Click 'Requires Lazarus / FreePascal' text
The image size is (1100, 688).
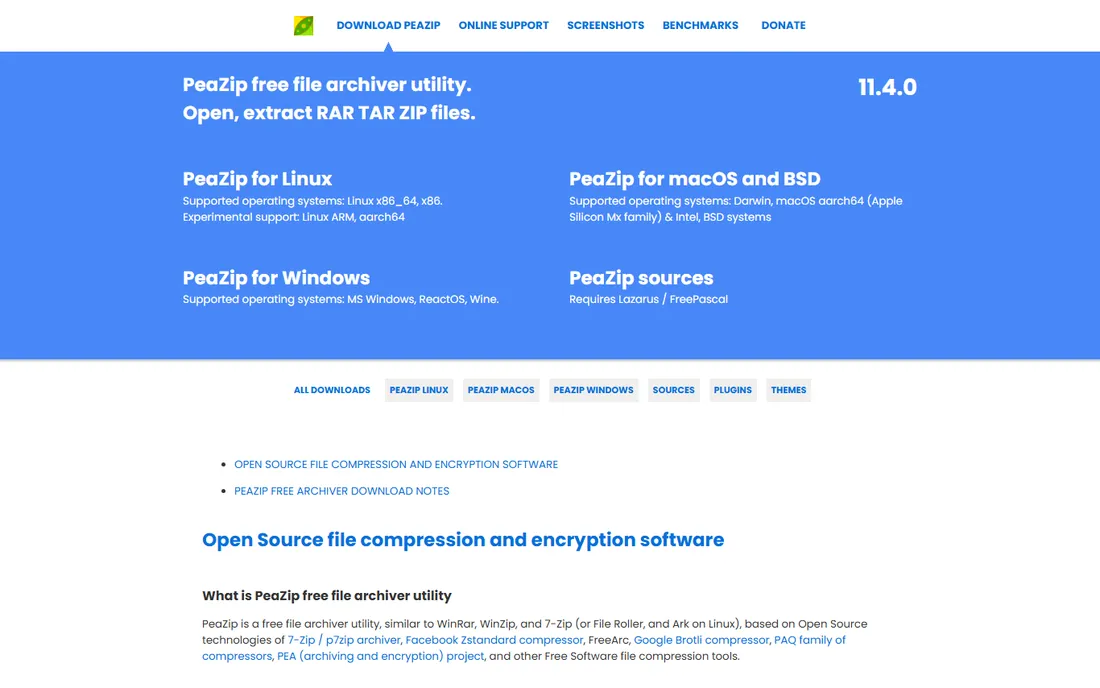pos(648,299)
